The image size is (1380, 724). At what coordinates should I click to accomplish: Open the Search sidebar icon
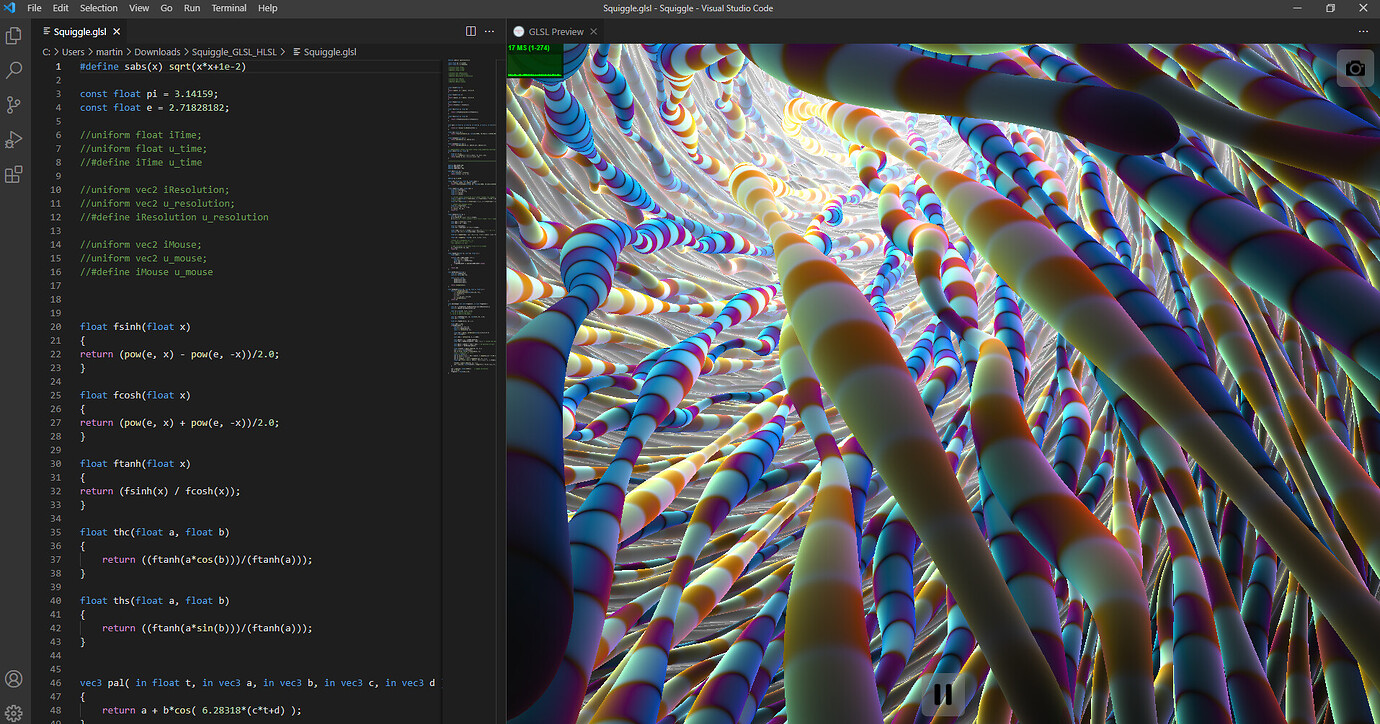pos(14,70)
